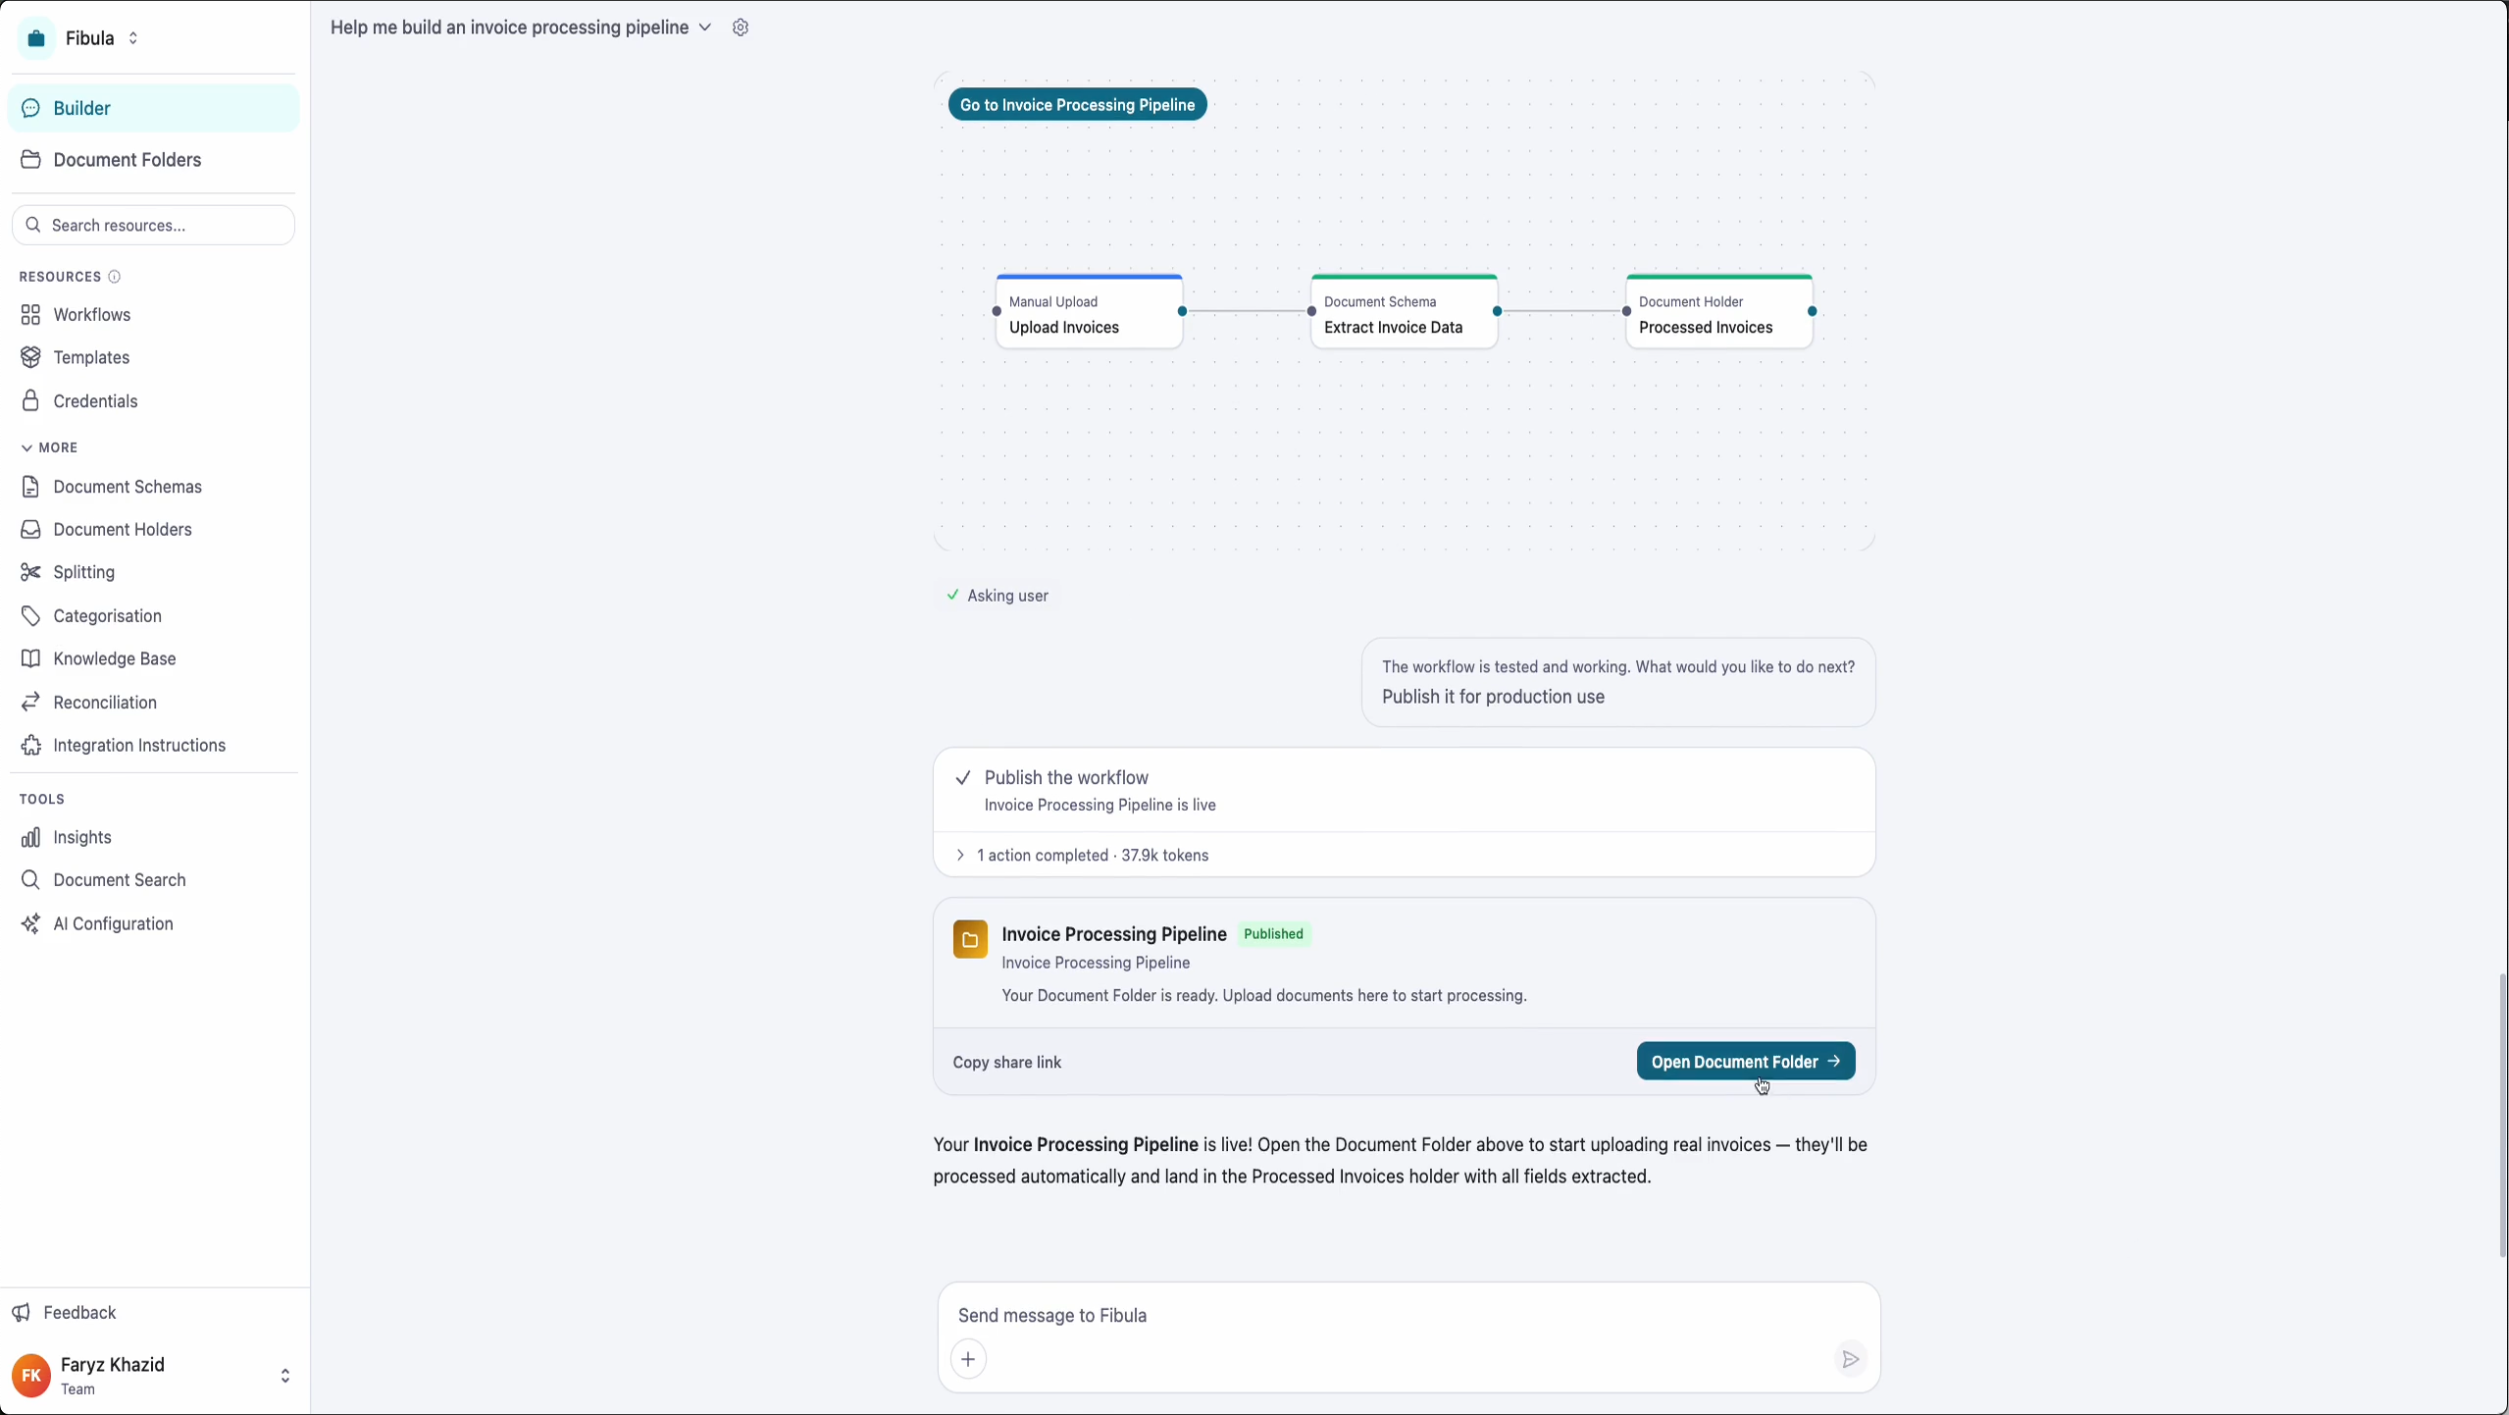Open Document Holders in the sidebar
Screen dimensions: 2509x1415
pyautogui.click(x=153, y=529)
